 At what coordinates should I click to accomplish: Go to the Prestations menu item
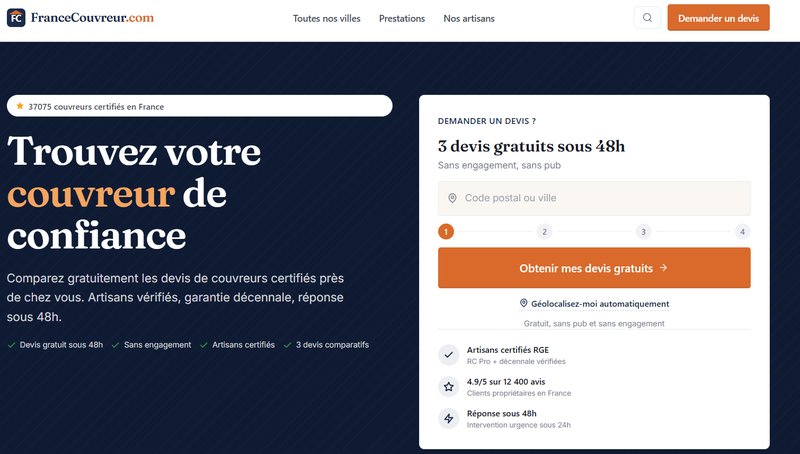tap(402, 18)
